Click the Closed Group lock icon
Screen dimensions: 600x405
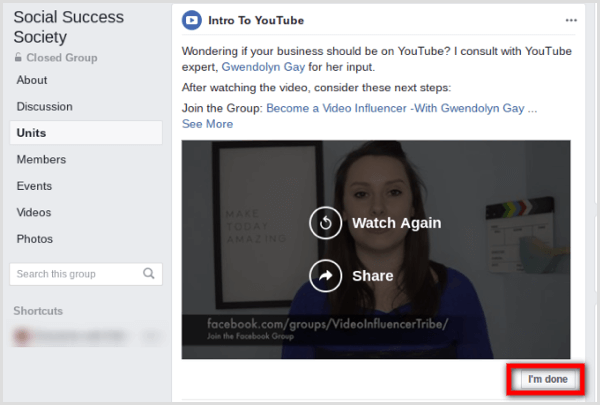pos(18,57)
